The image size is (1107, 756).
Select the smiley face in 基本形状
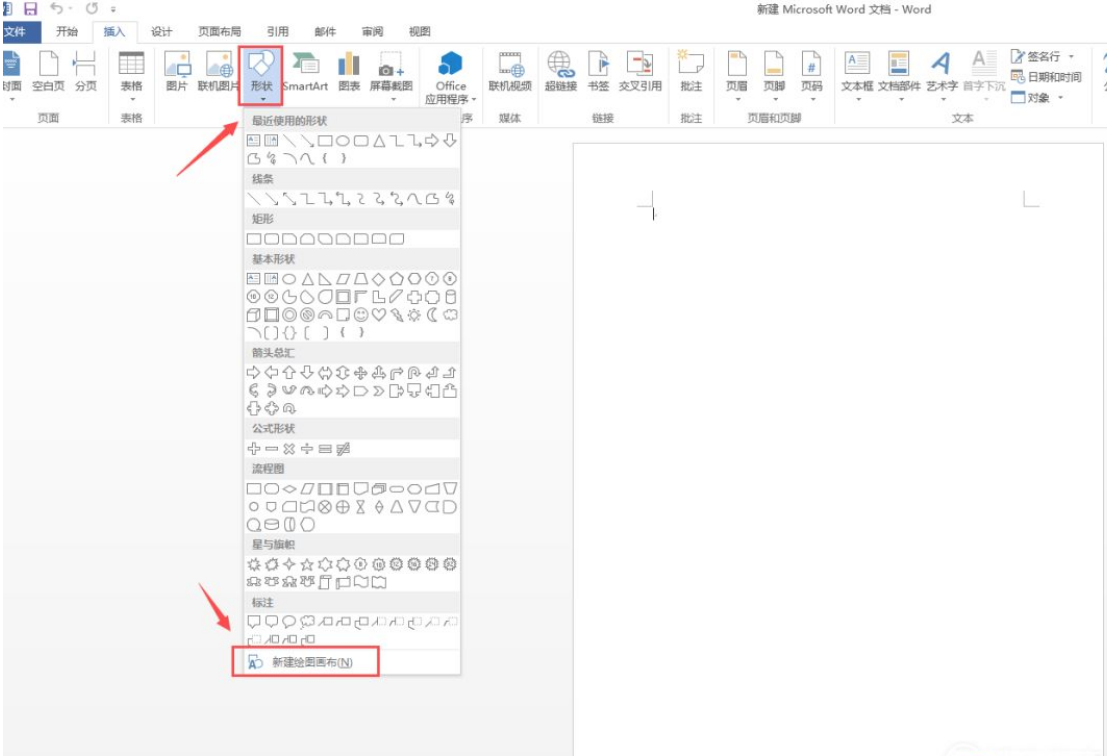(x=361, y=315)
